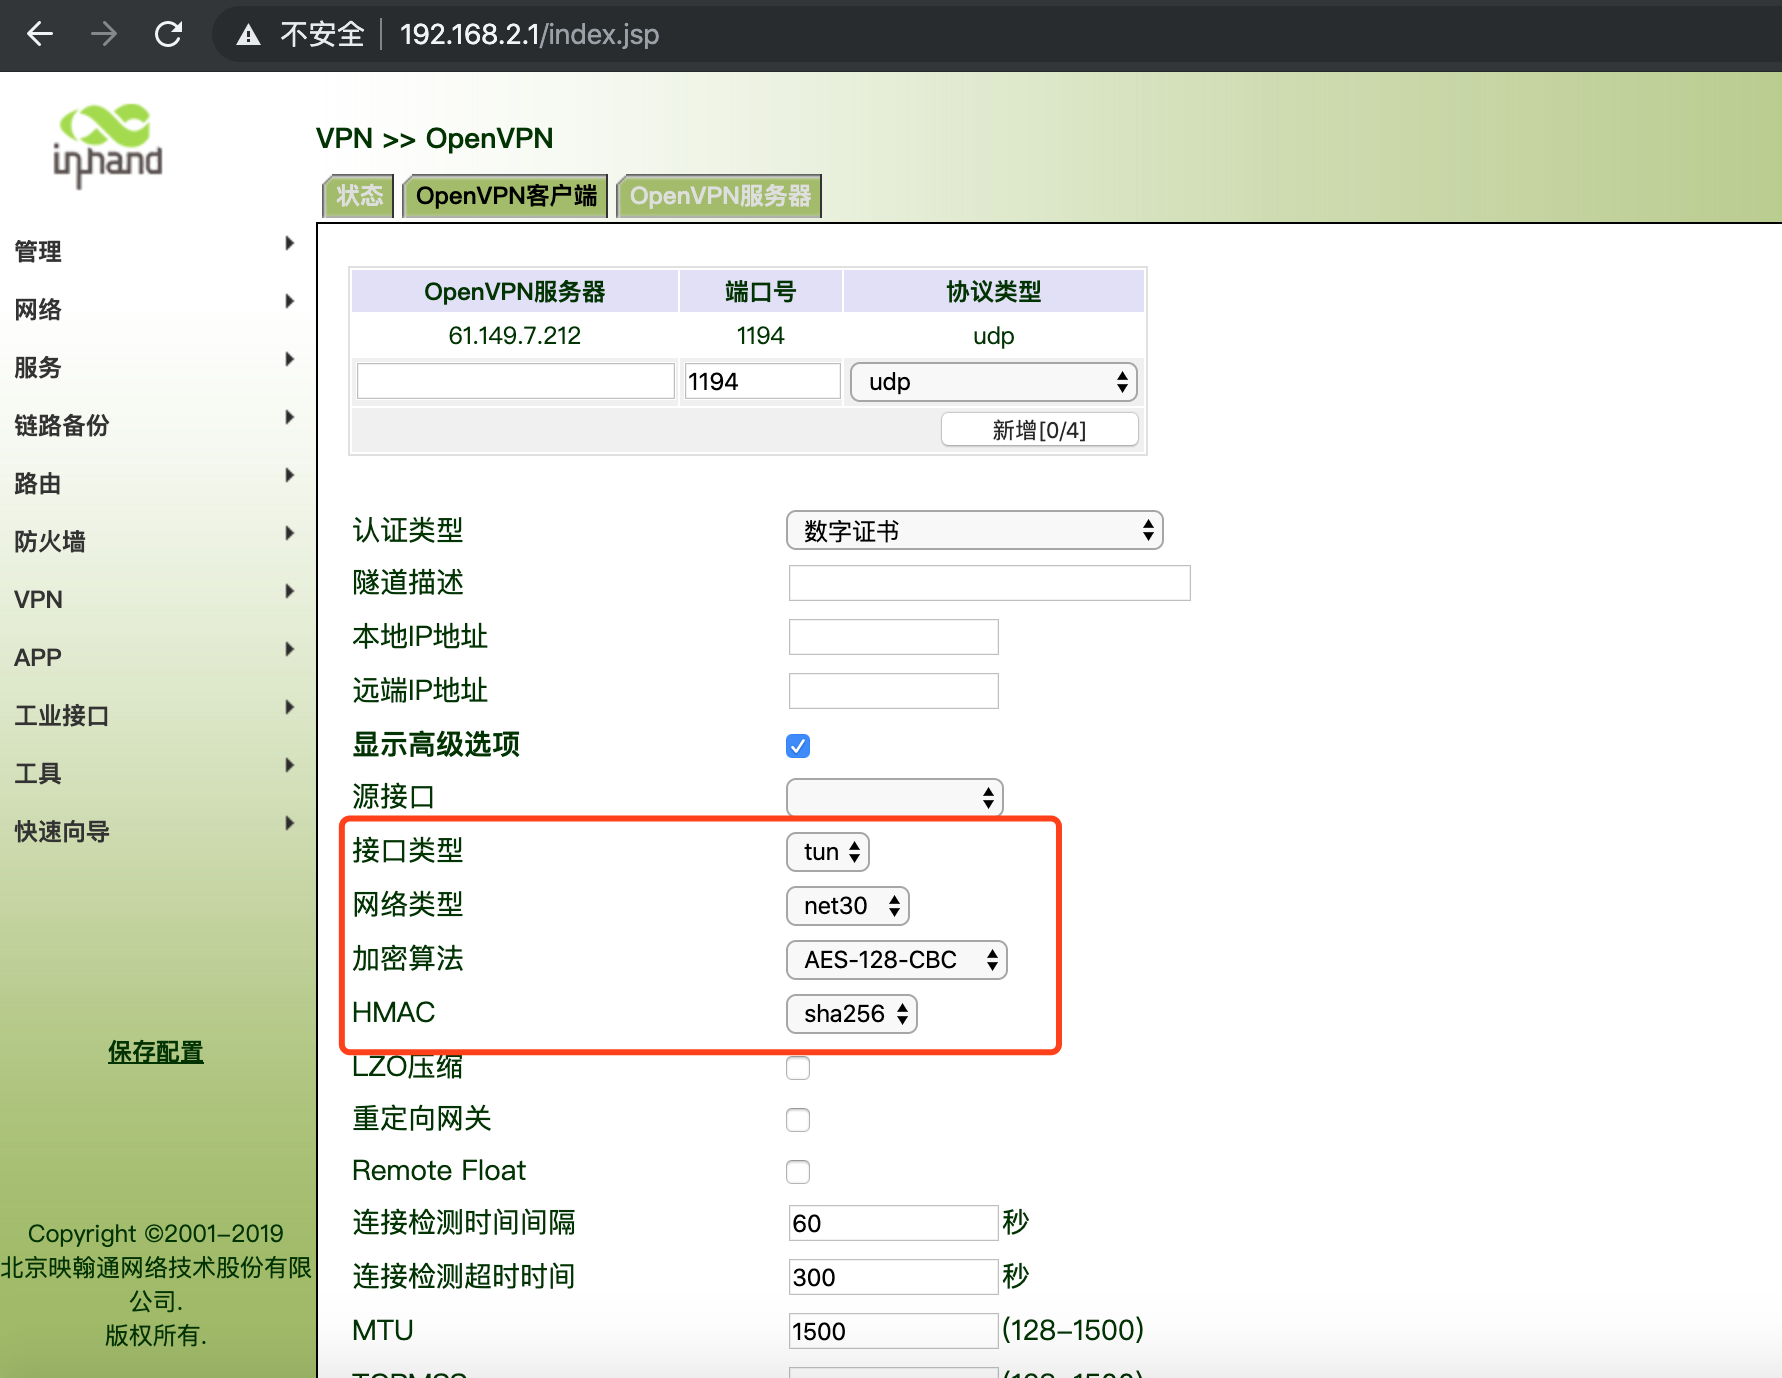Open the 认证类型 dropdown
This screenshot has height=1378, width=1782.
[x=974, y=531]
